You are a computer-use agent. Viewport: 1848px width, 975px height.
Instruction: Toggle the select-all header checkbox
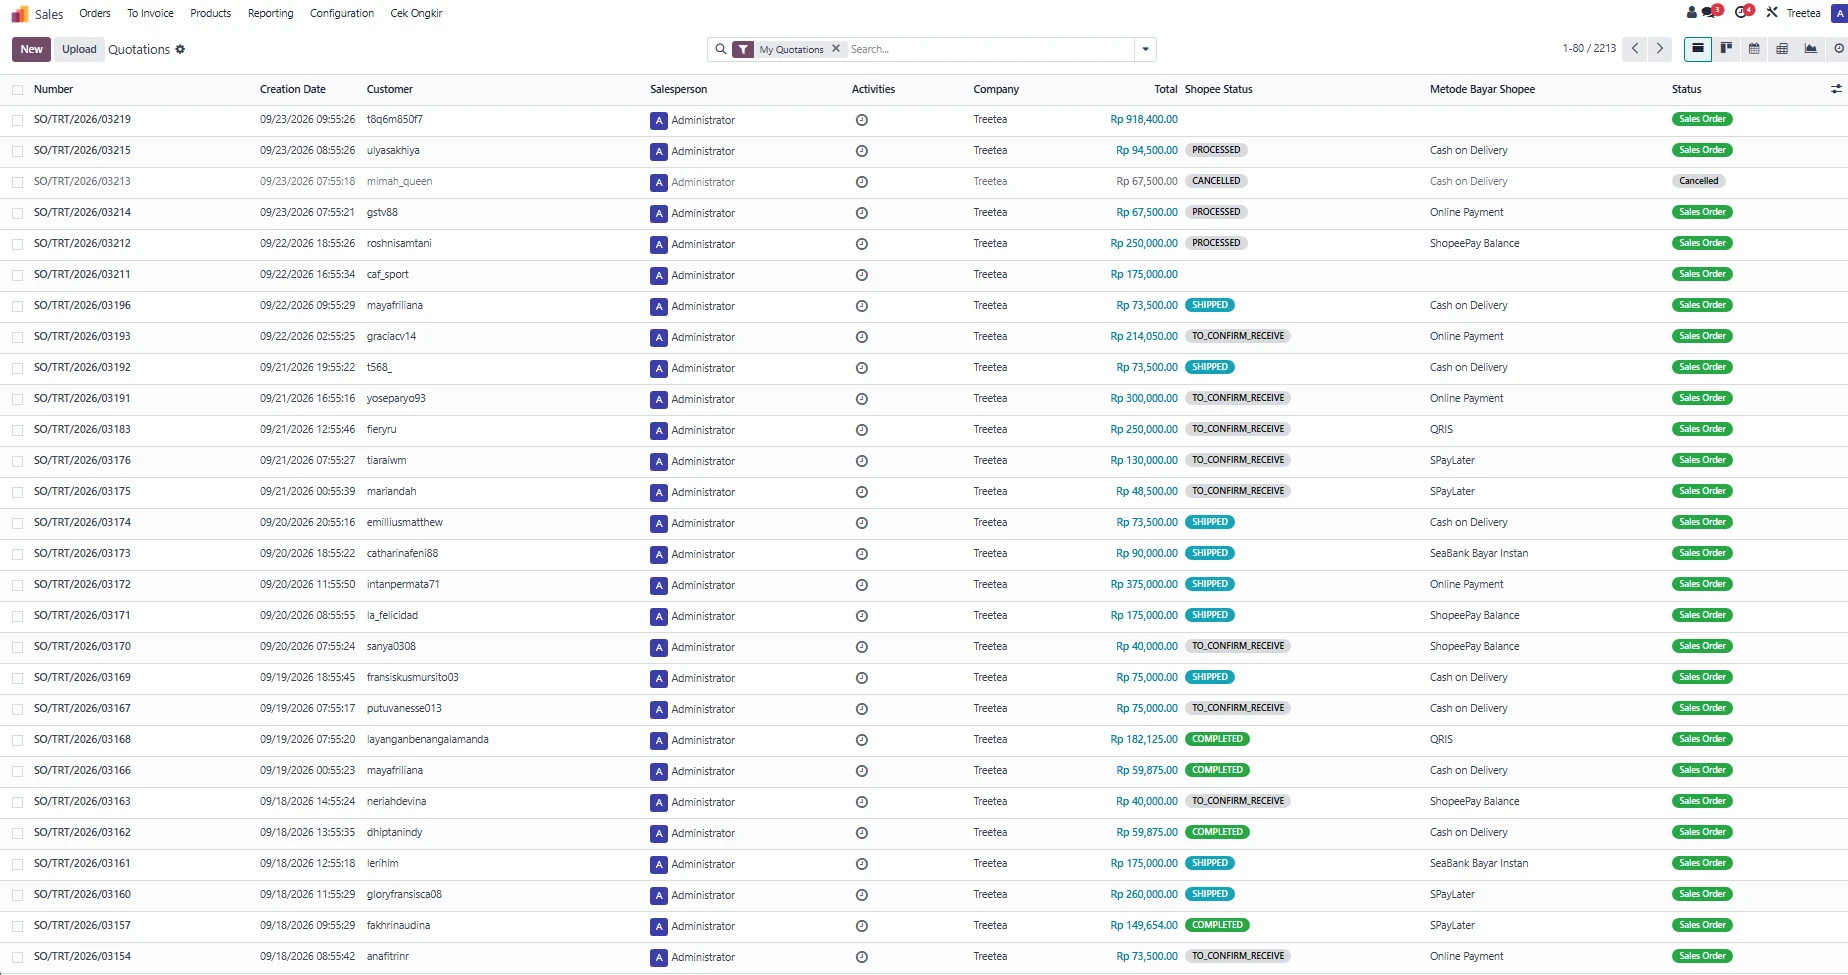(x=18, y=90)
